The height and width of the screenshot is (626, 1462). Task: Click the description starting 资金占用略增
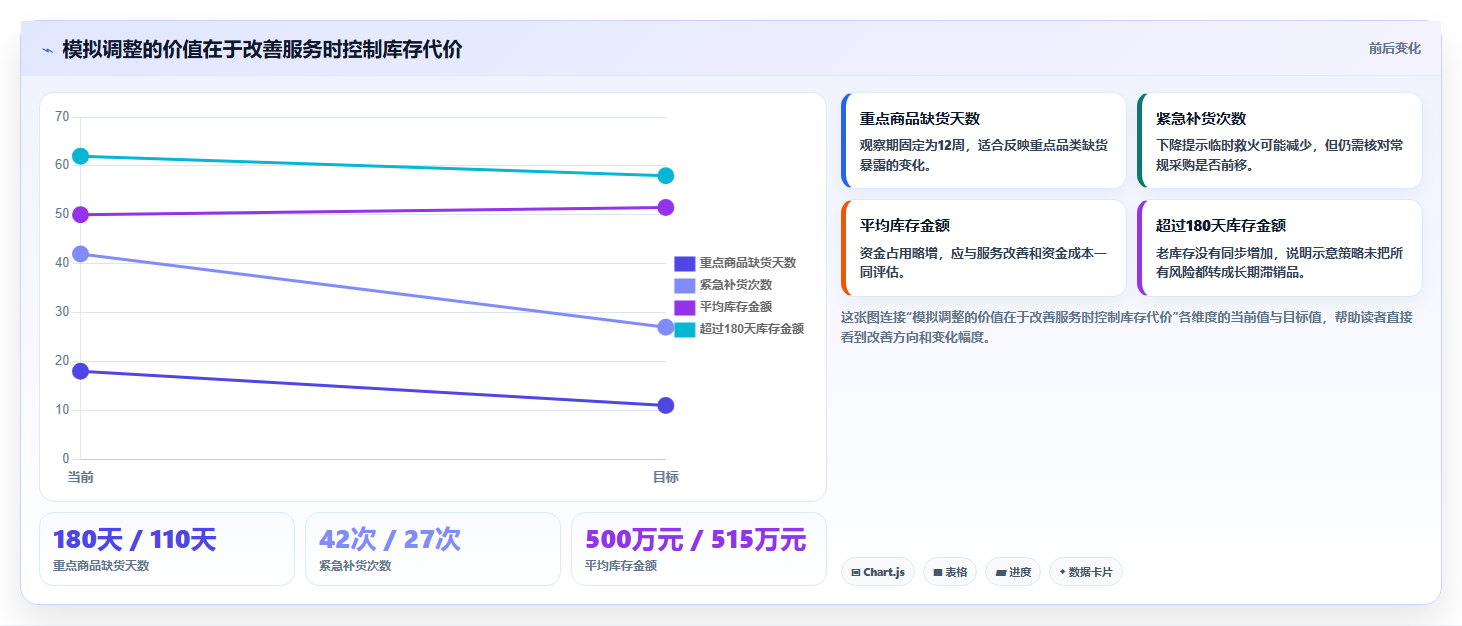pos(984,263)
